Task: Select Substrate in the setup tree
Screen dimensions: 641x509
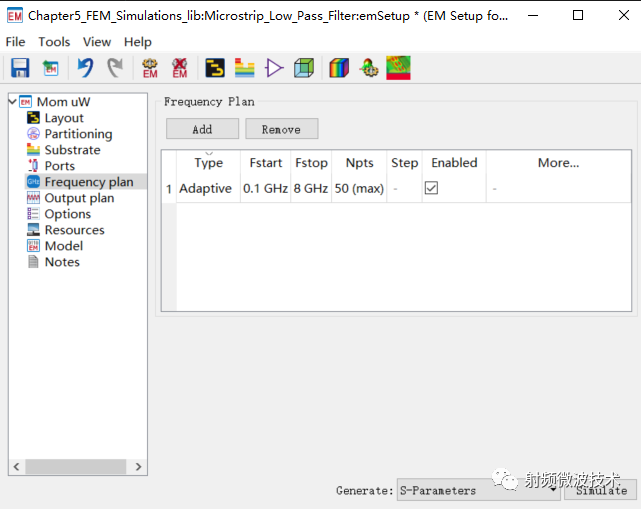Action: point(72,150)
